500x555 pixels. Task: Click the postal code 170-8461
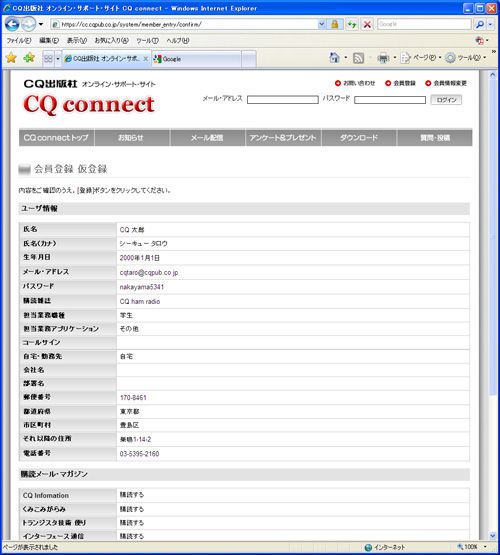pos(133,398)
